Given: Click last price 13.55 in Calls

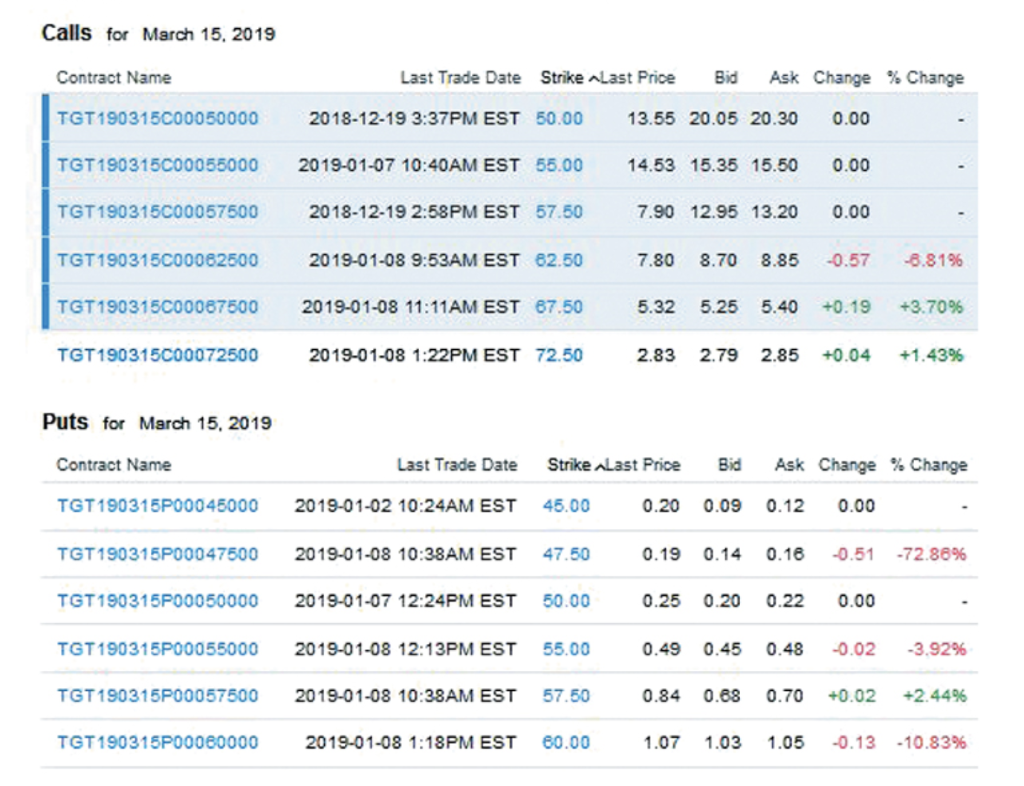Looking at the screenshot, I should (x=650, y=119).
